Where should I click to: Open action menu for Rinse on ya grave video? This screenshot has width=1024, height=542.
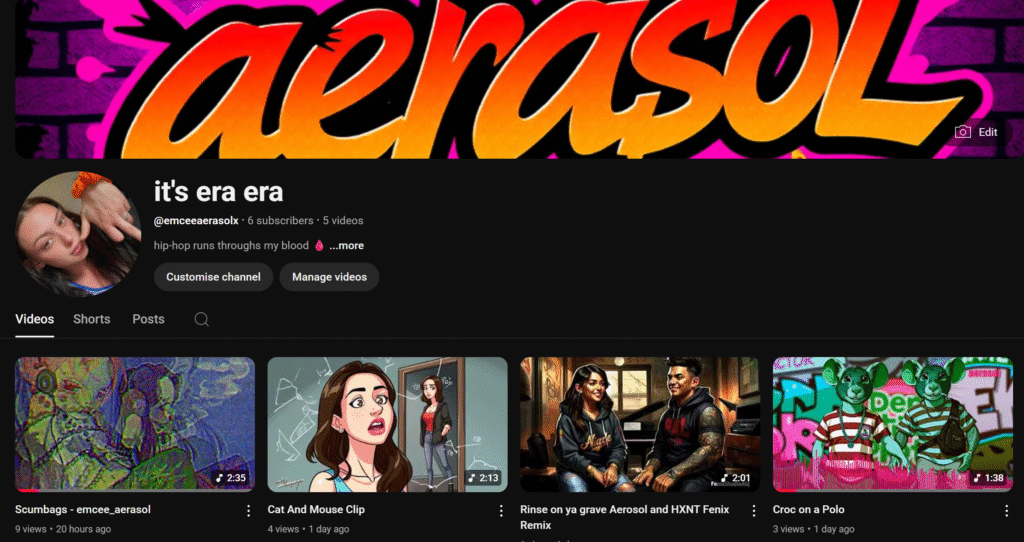754,511
